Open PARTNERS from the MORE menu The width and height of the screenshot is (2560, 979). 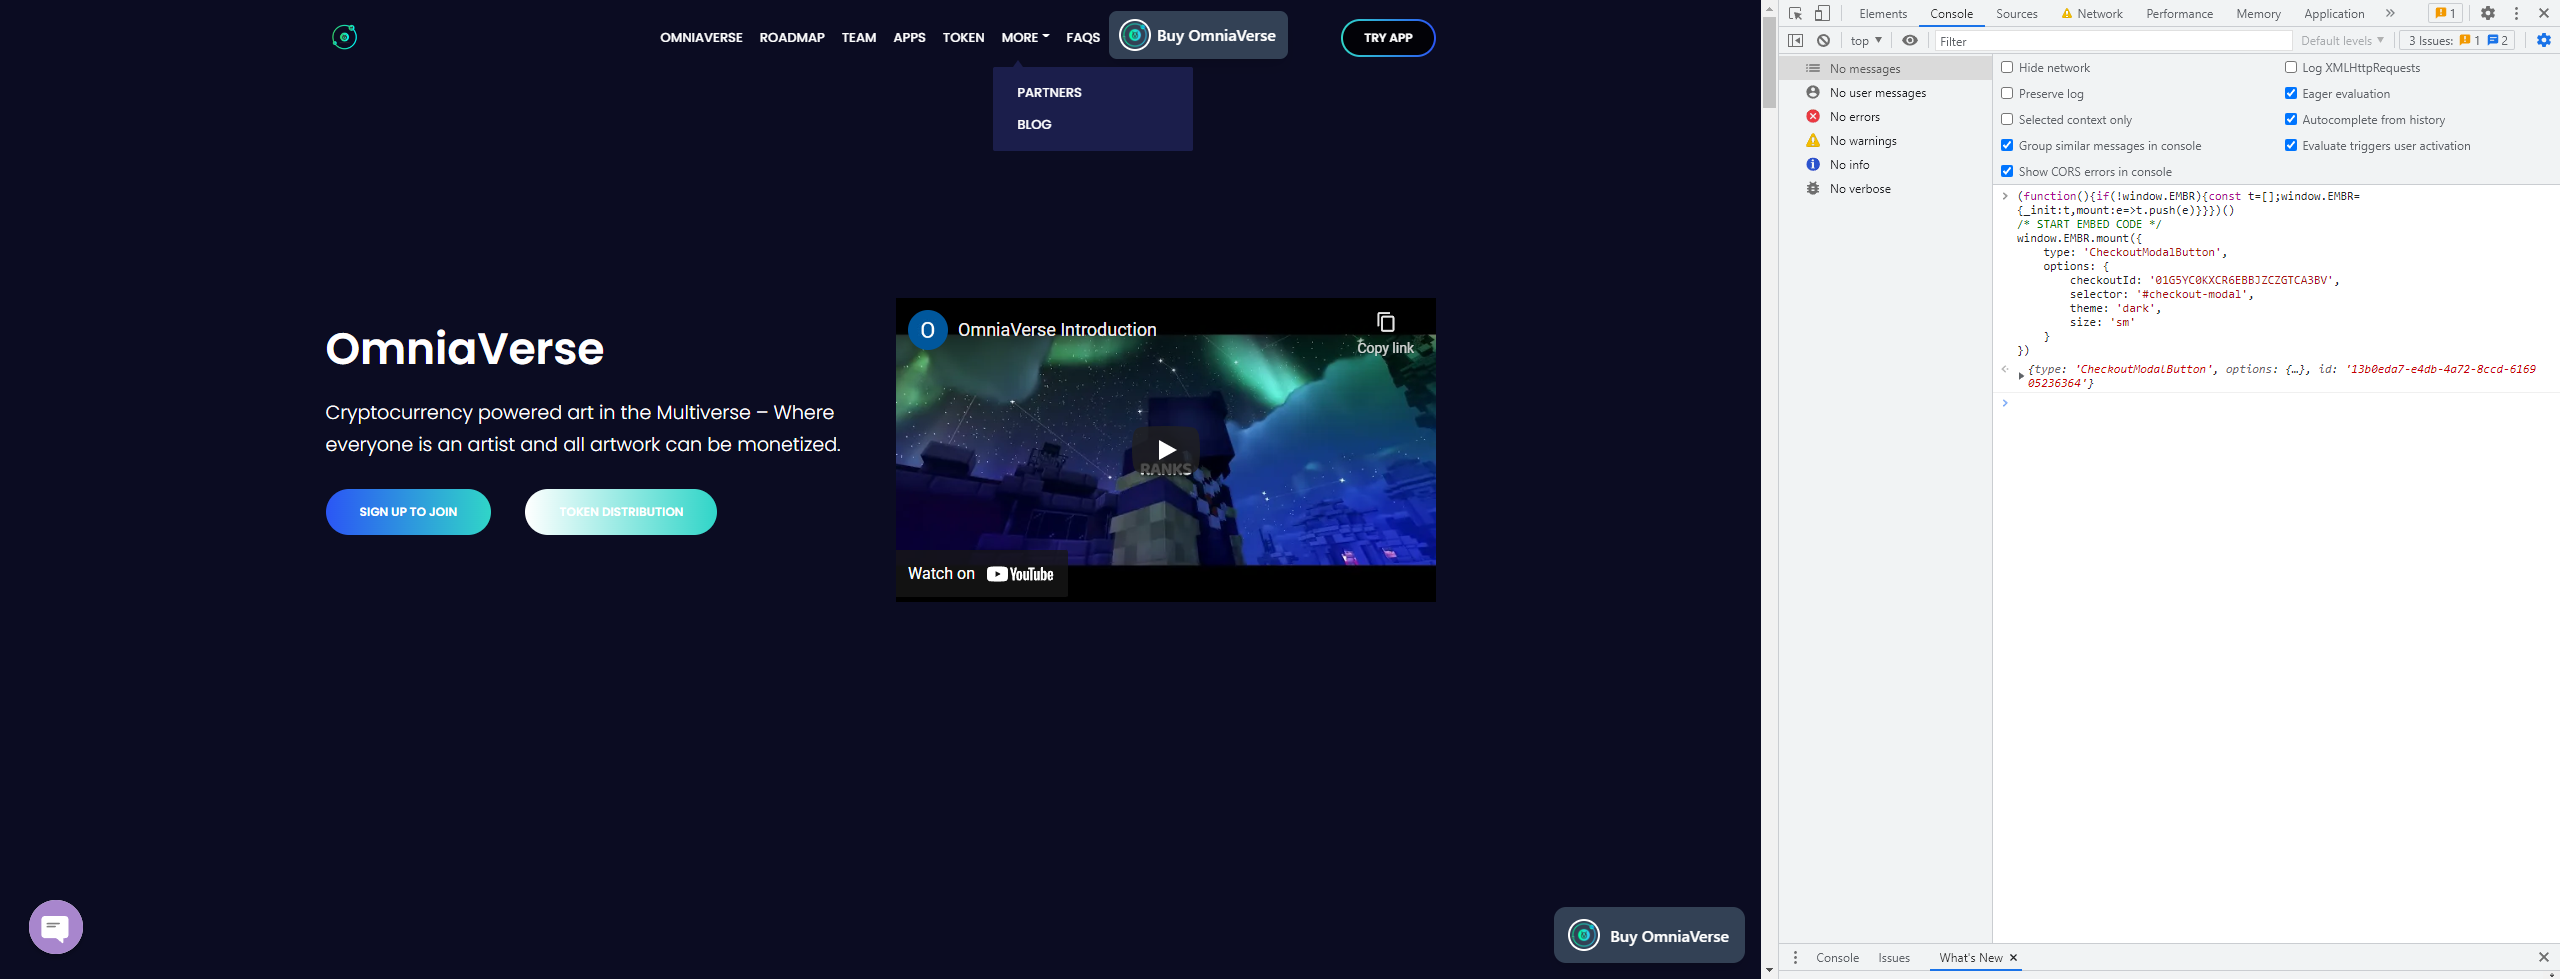(x=1049, y=92)
